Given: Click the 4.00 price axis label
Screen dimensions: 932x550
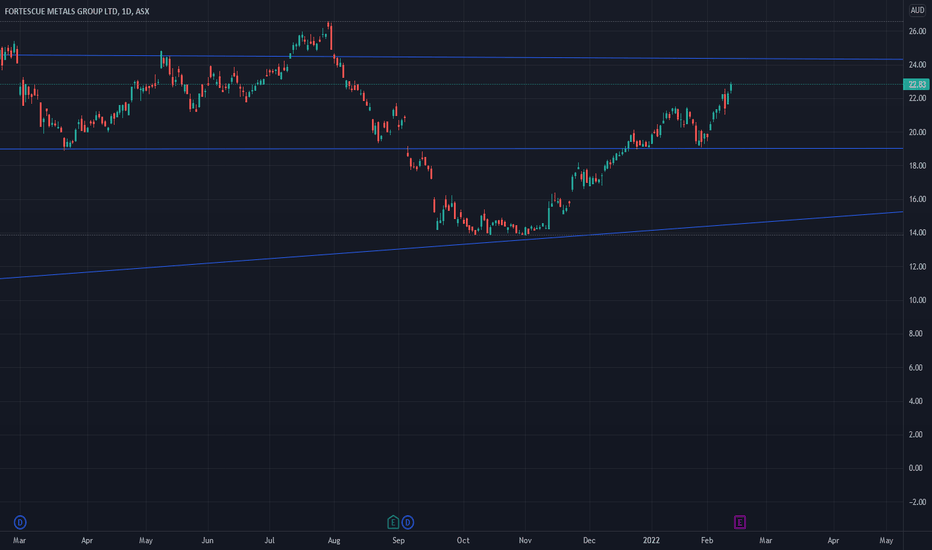Looking at the screenshot, I should click(916, 401).
